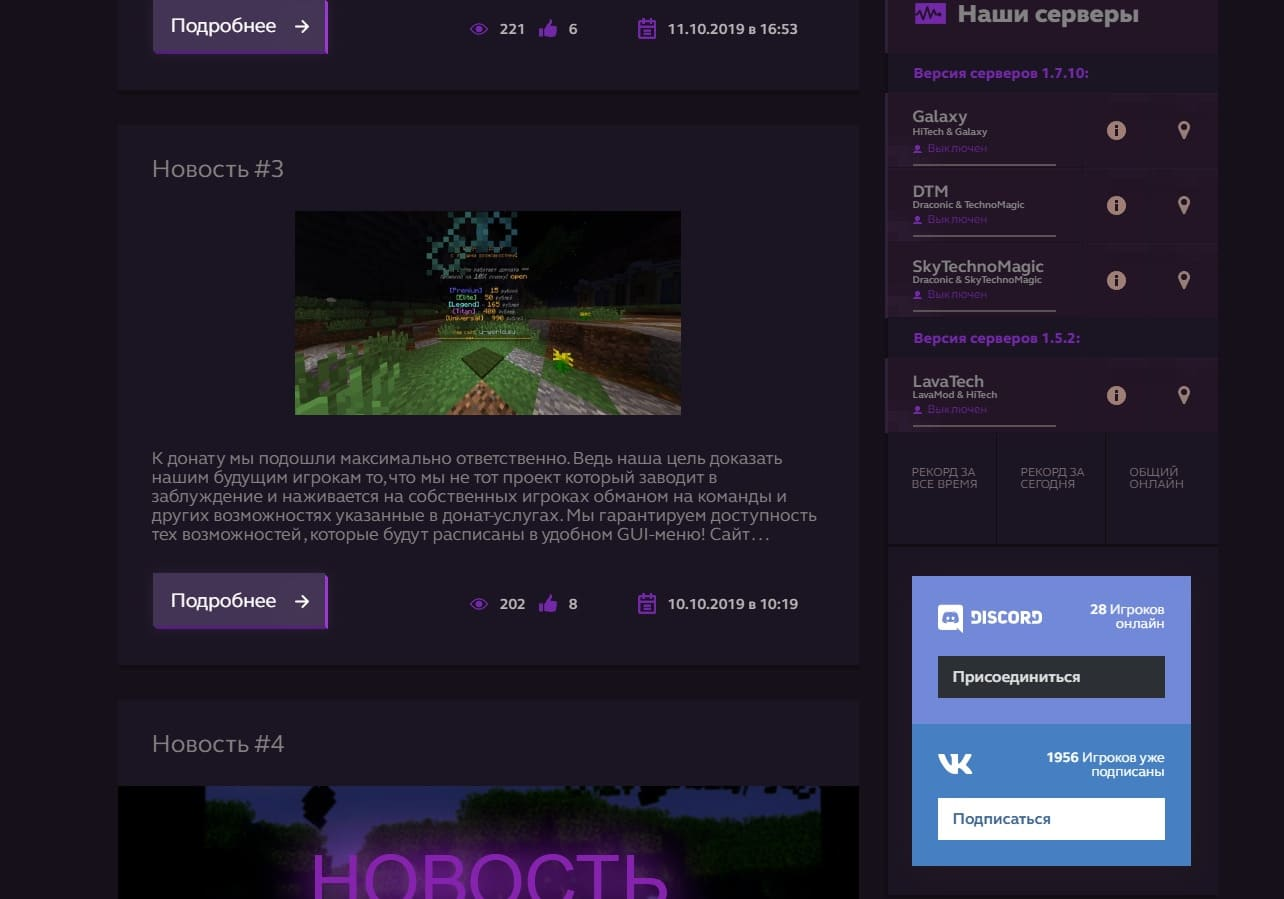
Task: Click the 28 Игроков онлайн text
Action: [1127, 616]
